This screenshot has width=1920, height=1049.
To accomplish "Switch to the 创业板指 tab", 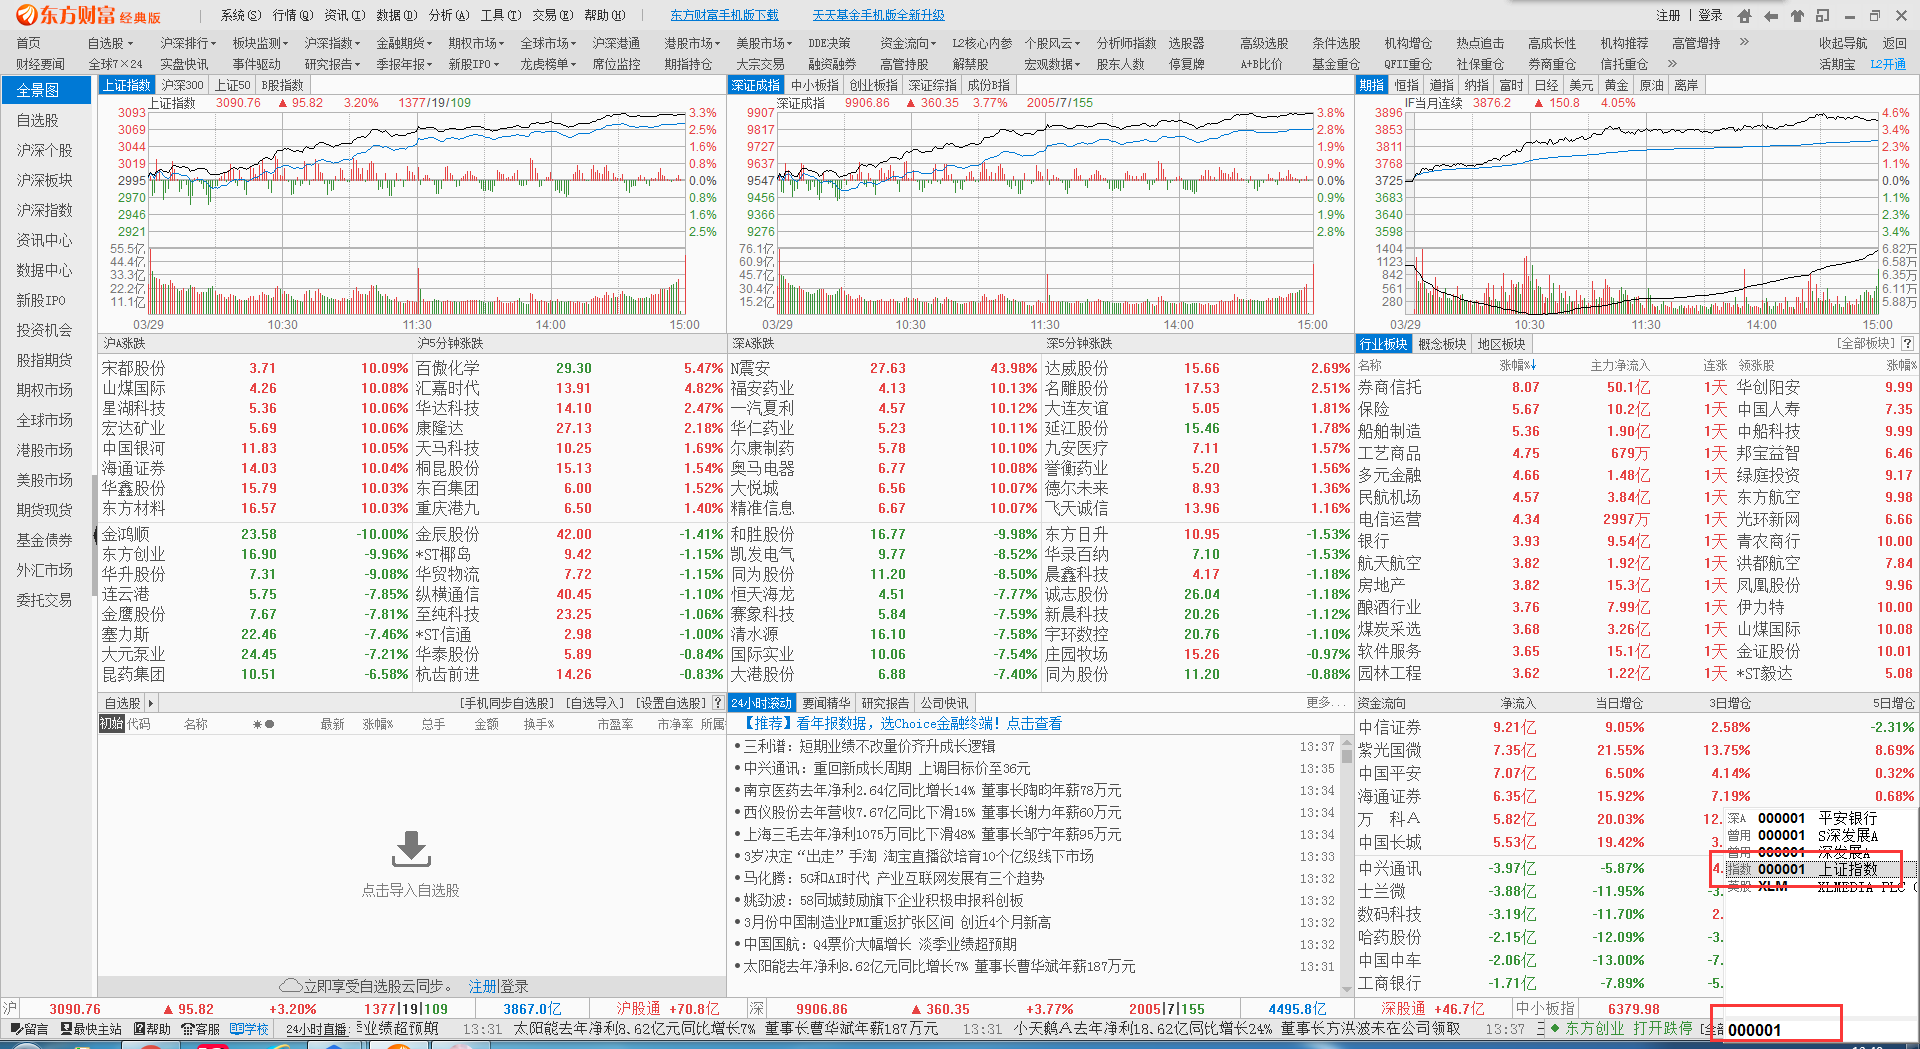I will pyautogui.click(x=873, y=85).
